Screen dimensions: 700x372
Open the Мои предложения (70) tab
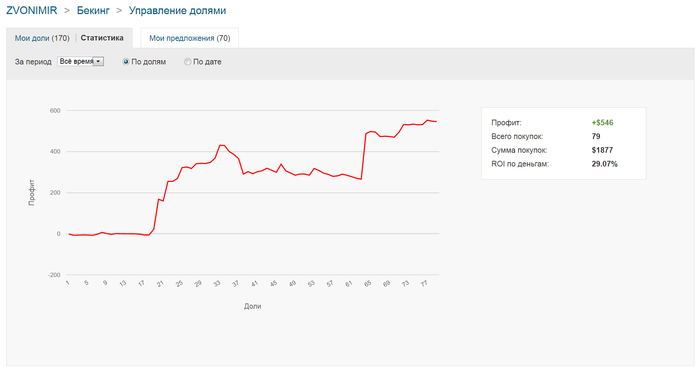pyautogui.click(x=190, y=38)
